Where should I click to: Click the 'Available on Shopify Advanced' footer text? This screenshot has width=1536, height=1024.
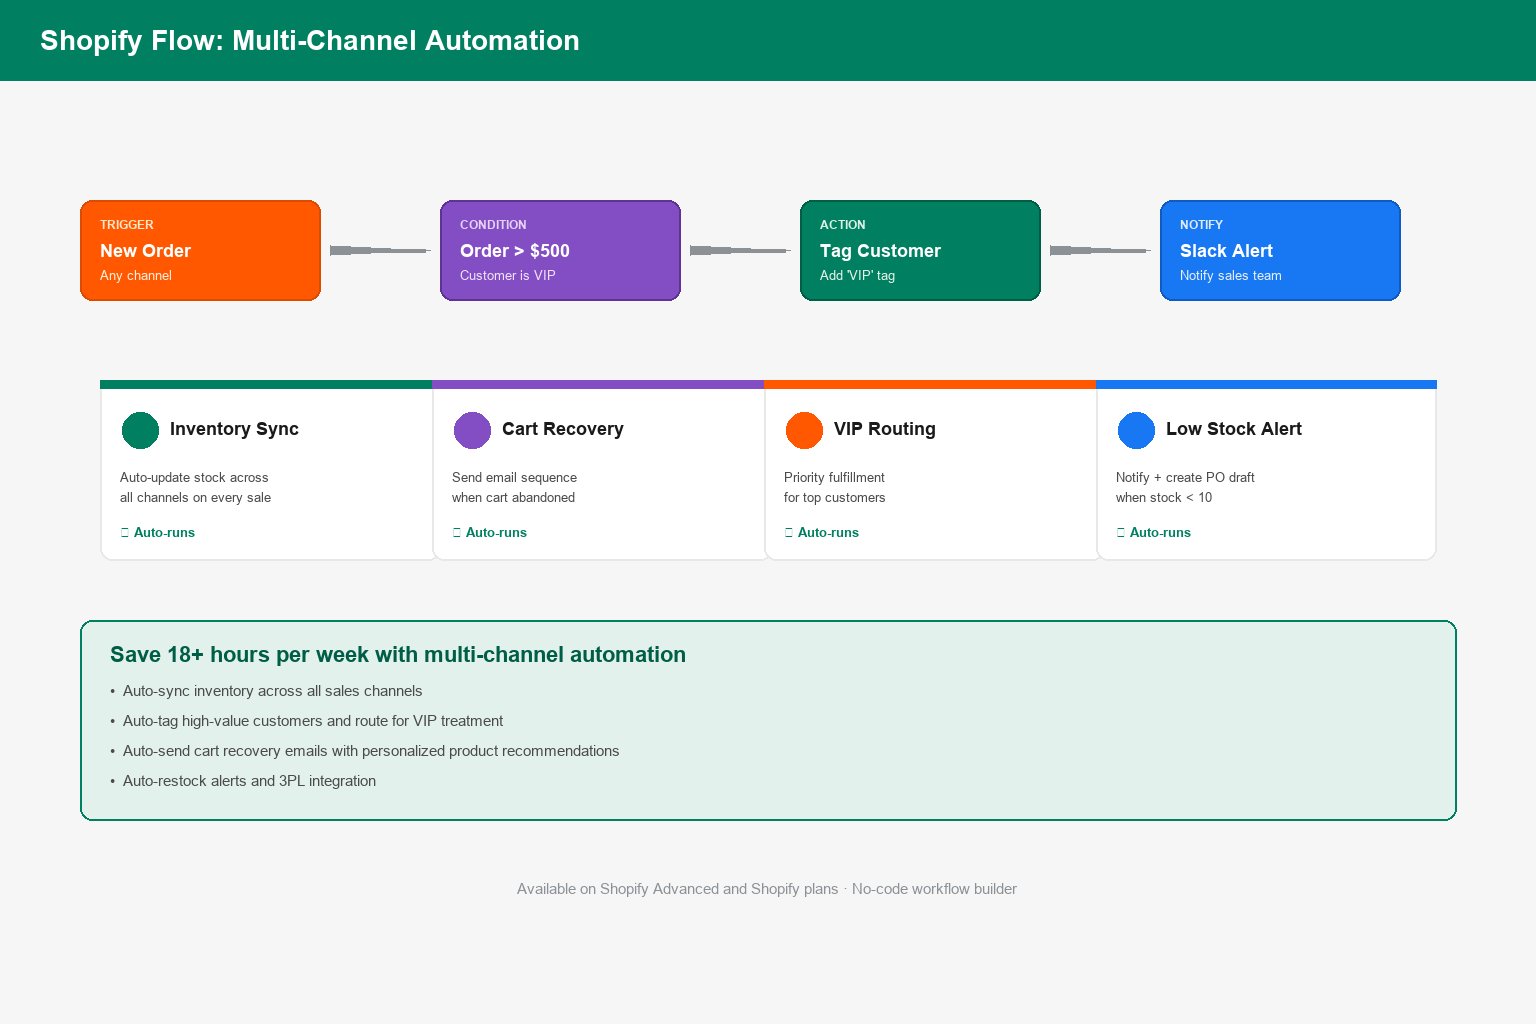[767, 889]
